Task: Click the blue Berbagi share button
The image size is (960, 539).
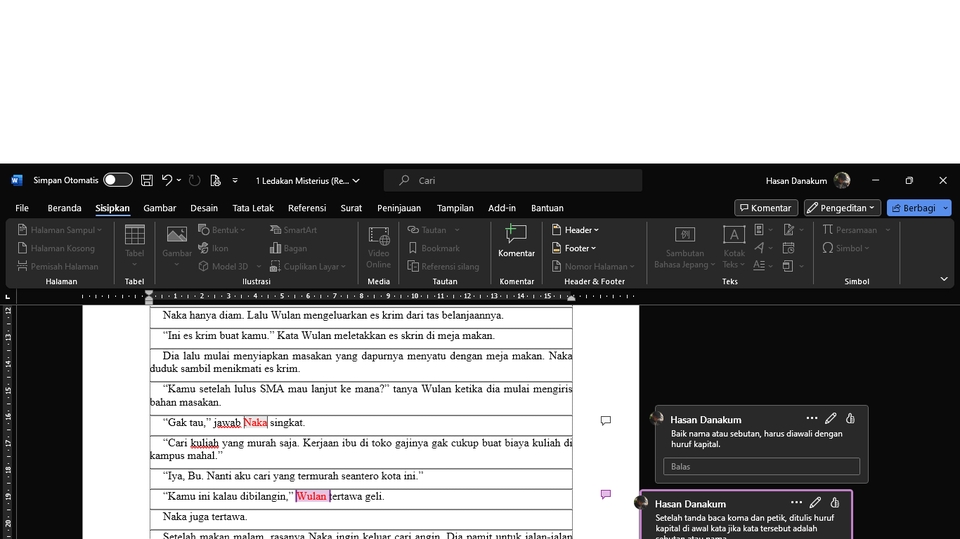Action: click(x=913, y=208)
